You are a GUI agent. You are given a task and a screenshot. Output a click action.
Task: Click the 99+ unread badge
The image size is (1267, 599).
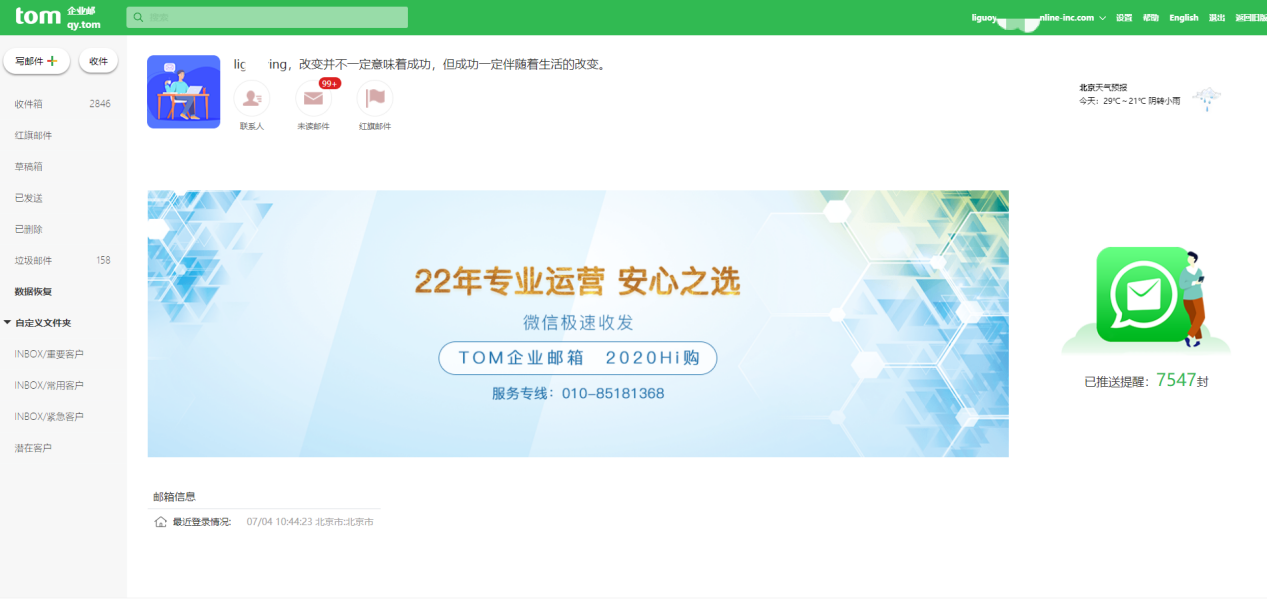(330, 83)
